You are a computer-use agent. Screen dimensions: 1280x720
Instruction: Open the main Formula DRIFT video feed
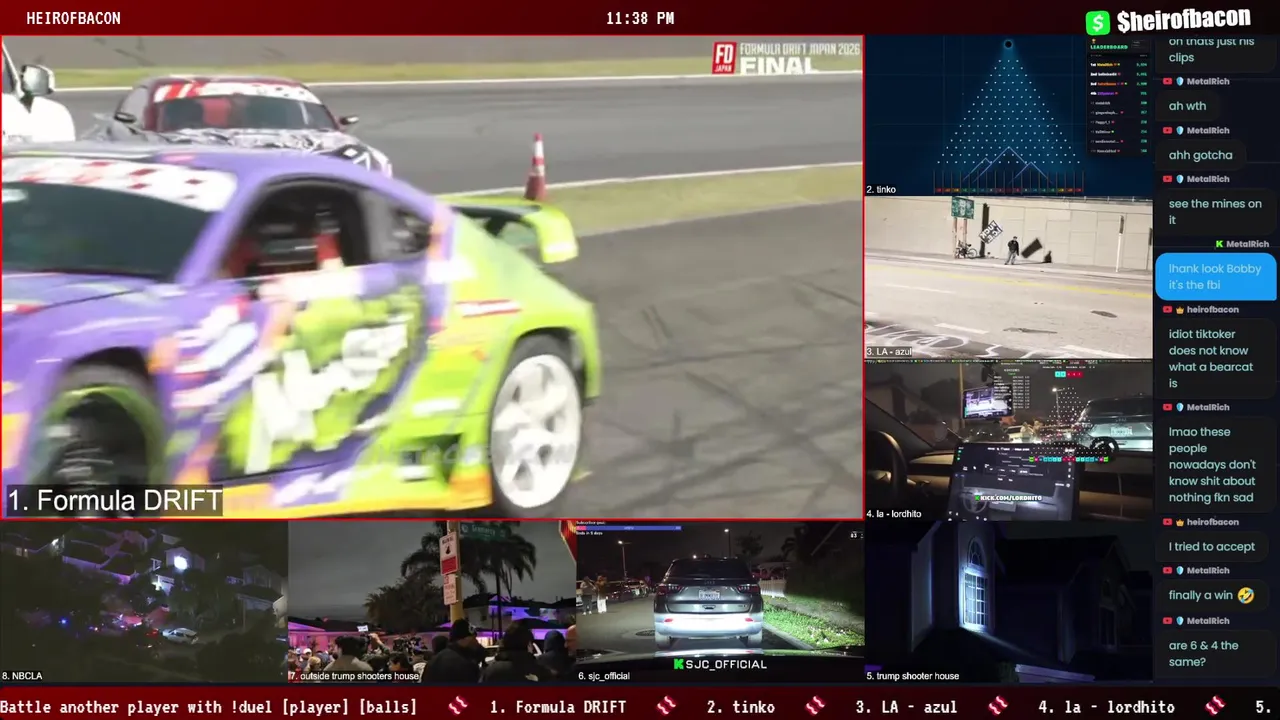[432, 277]
